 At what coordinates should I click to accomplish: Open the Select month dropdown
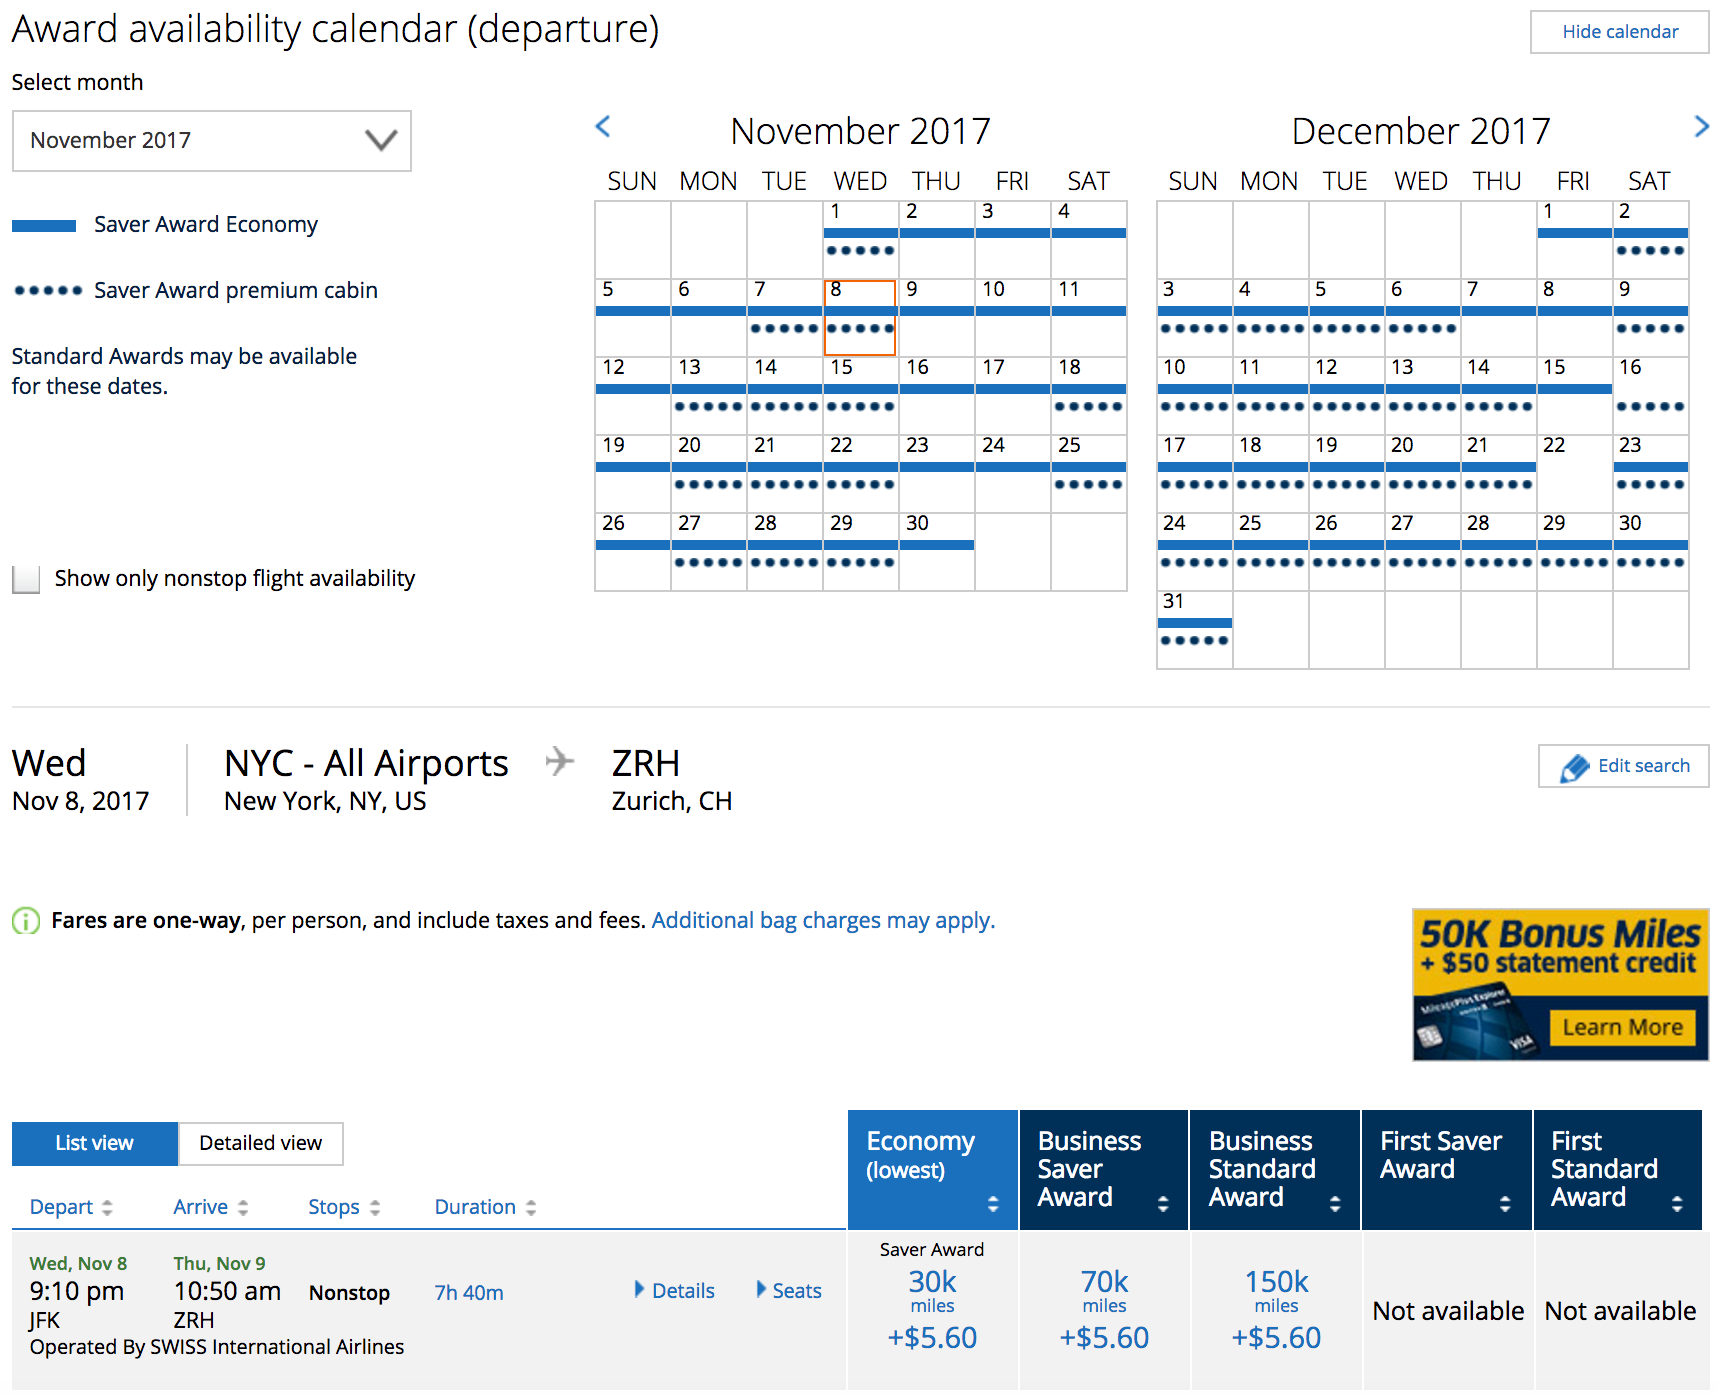click(212, 141)
